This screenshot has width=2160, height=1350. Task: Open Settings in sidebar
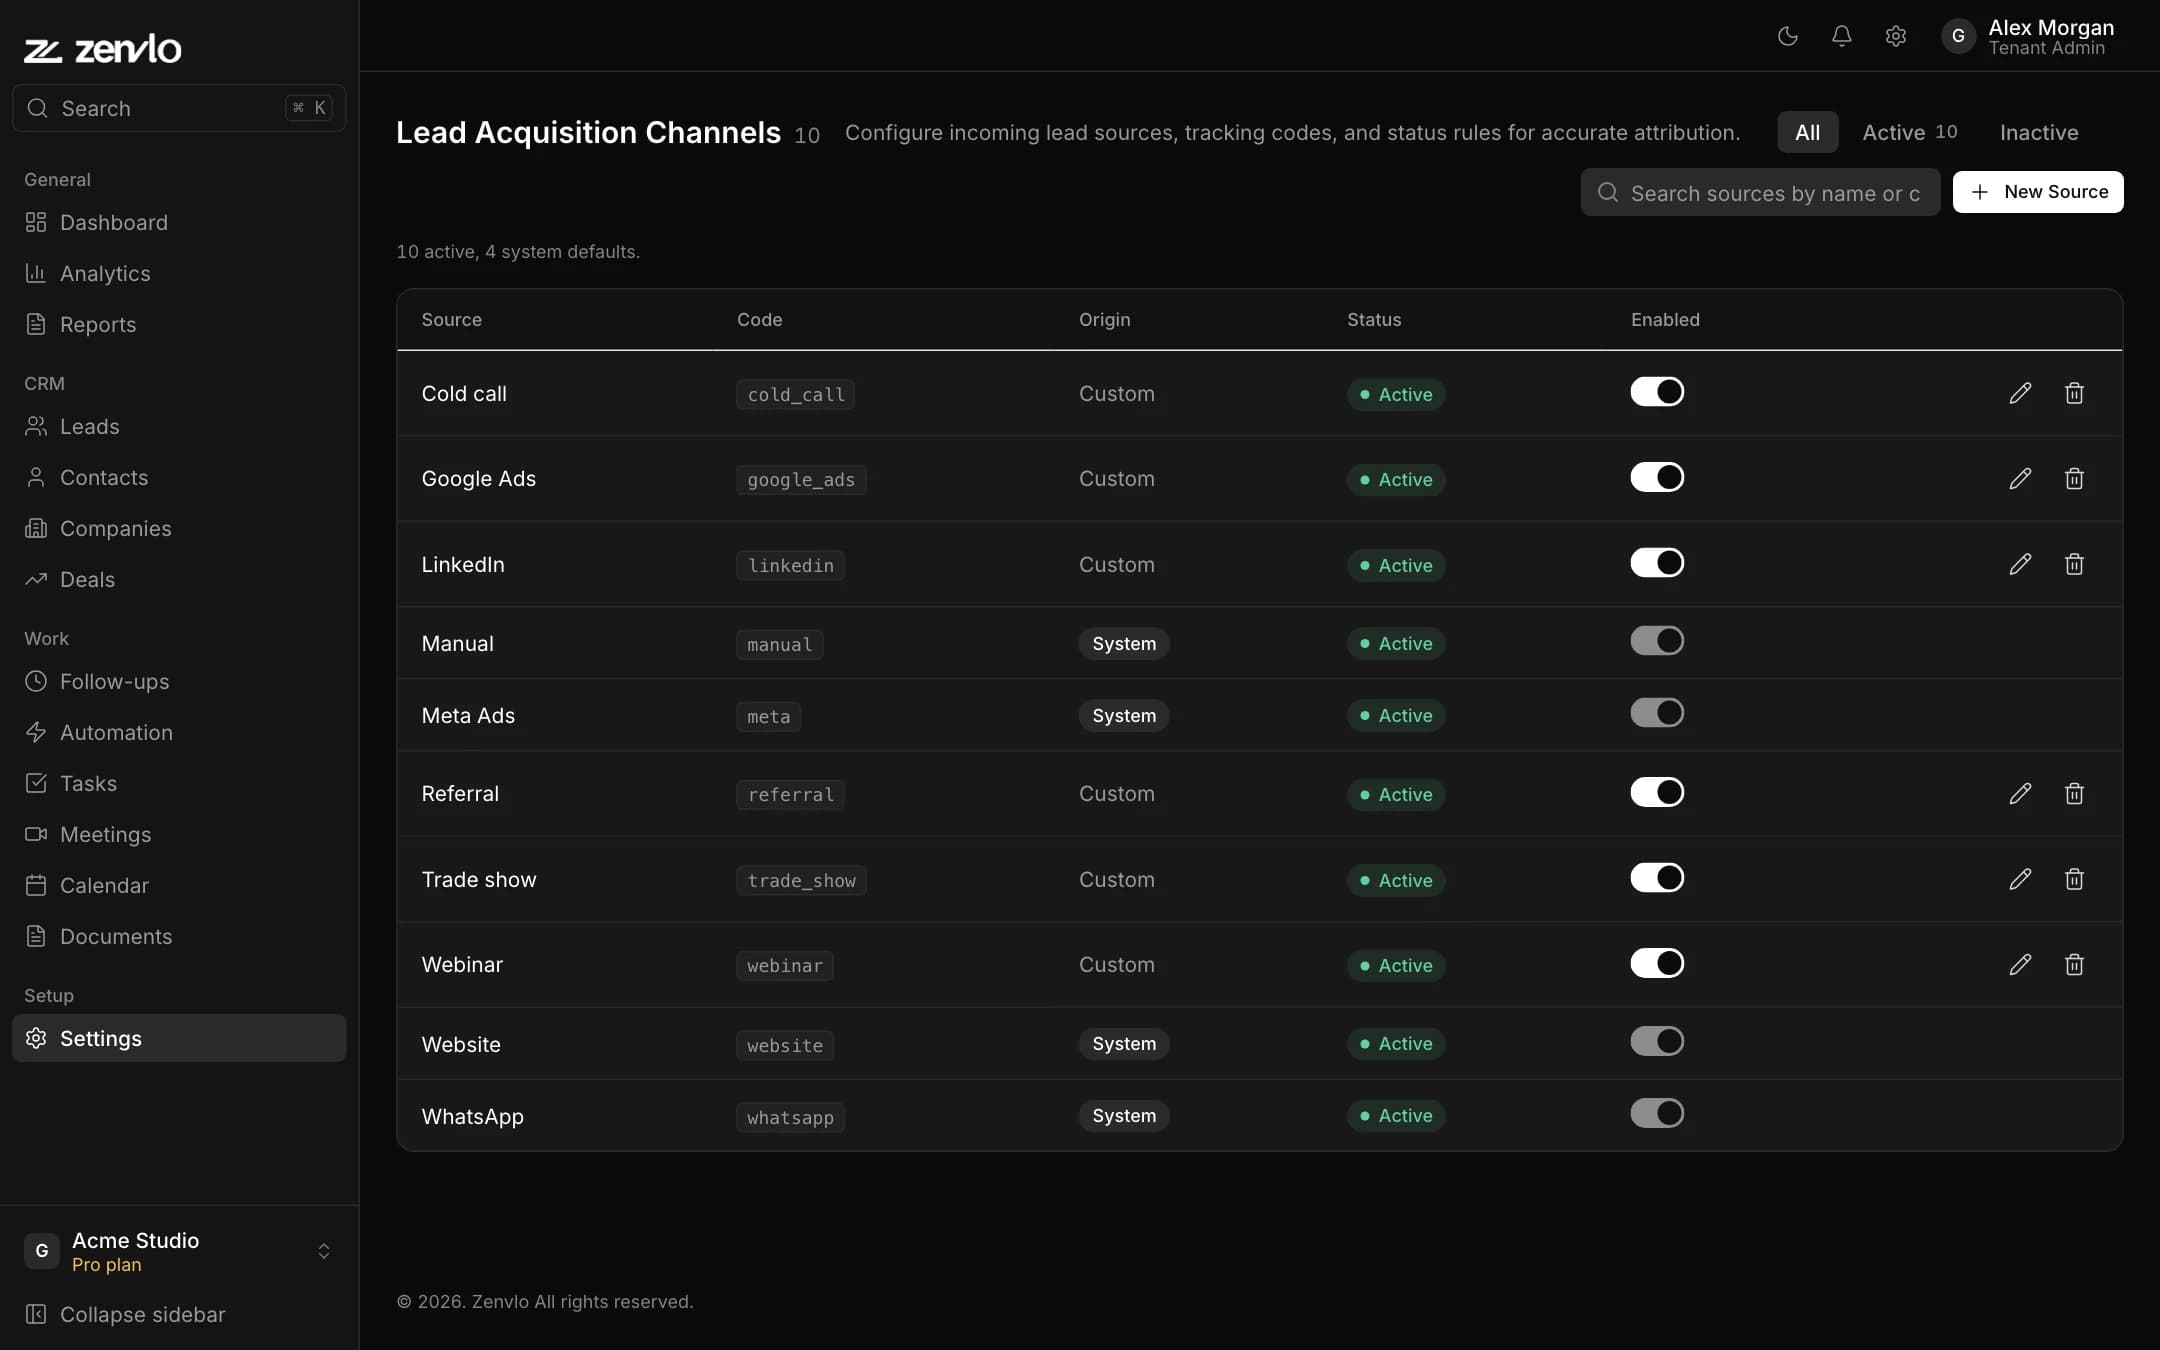tap(179, 1038)
